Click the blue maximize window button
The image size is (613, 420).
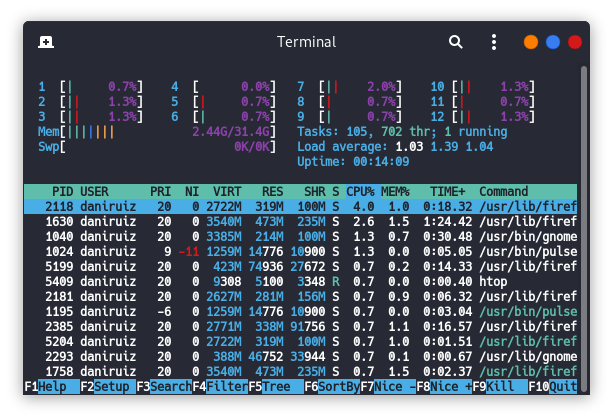pos(552,42)
